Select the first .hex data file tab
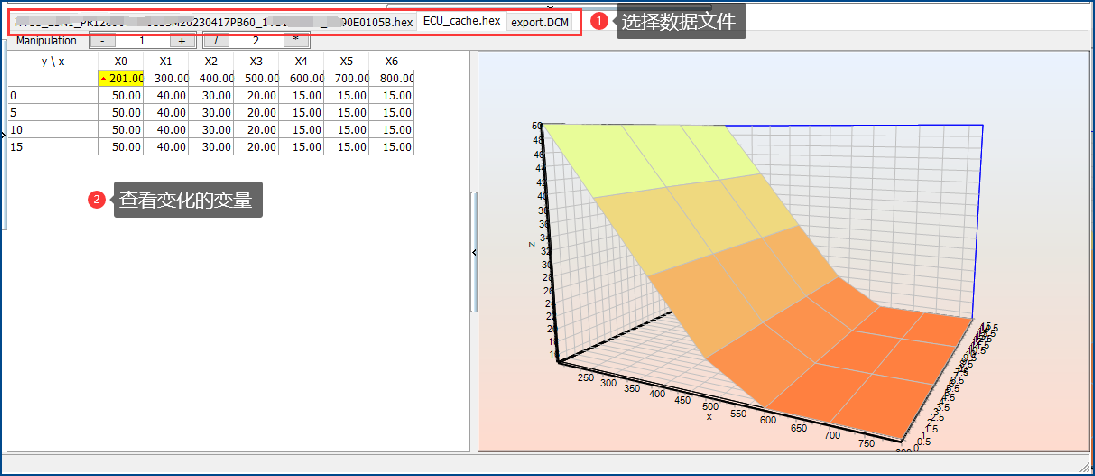Image resolution: width=1095 pixels, height=476 pixels. pyautogui.click(x=214, y=22)
